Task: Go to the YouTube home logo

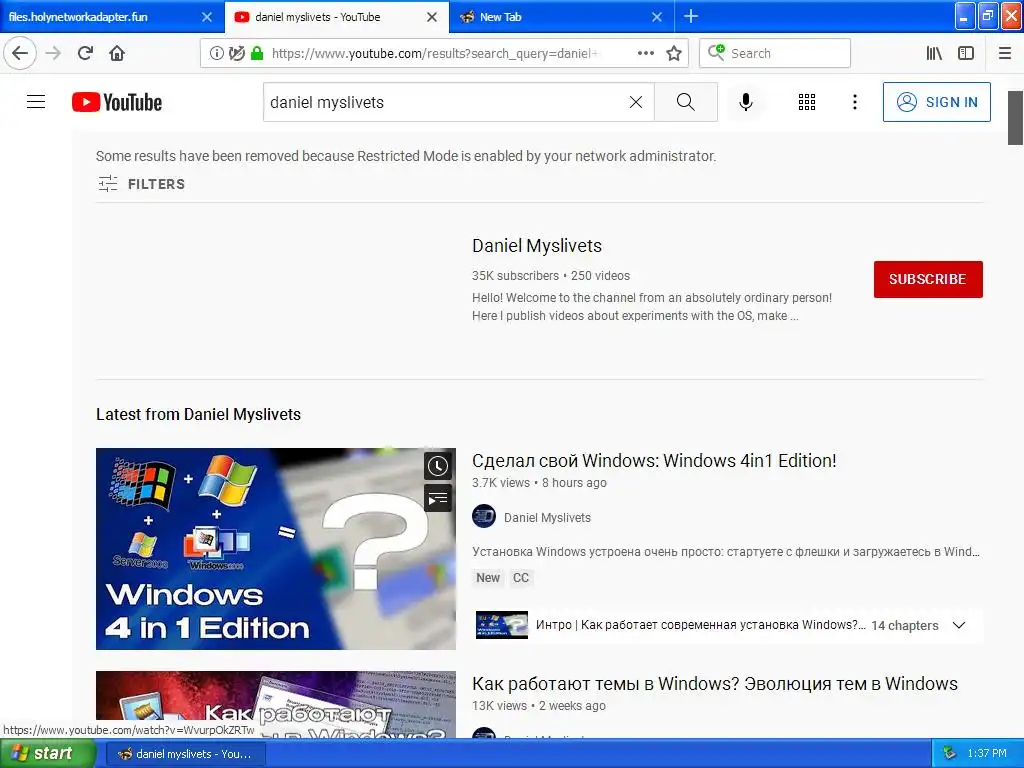Action: [x=117, y=102]
